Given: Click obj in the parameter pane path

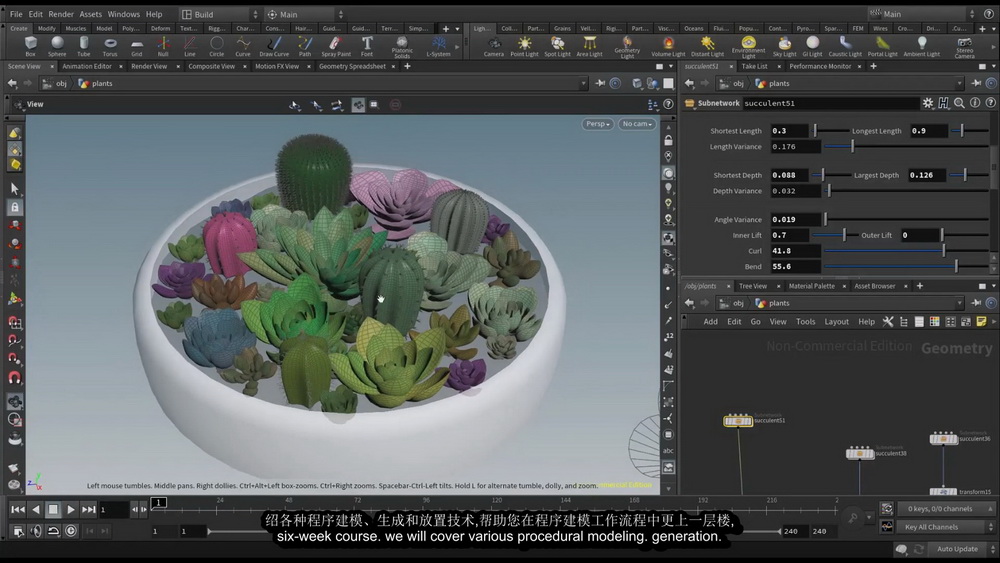Looking at the screenshot, I should coord(733,84).
